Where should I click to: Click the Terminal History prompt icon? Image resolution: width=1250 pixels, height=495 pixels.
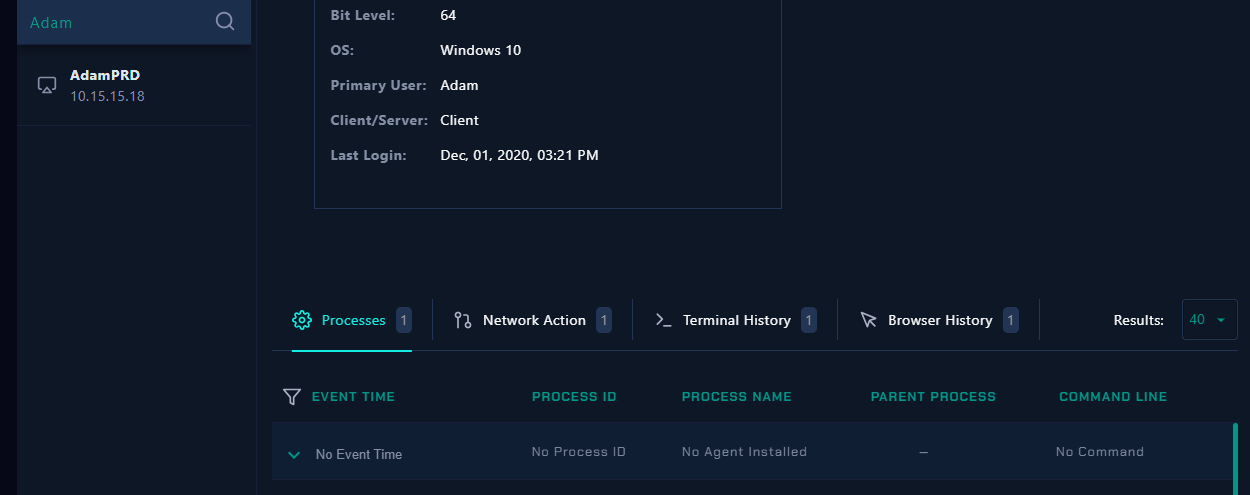pos(663,320)
